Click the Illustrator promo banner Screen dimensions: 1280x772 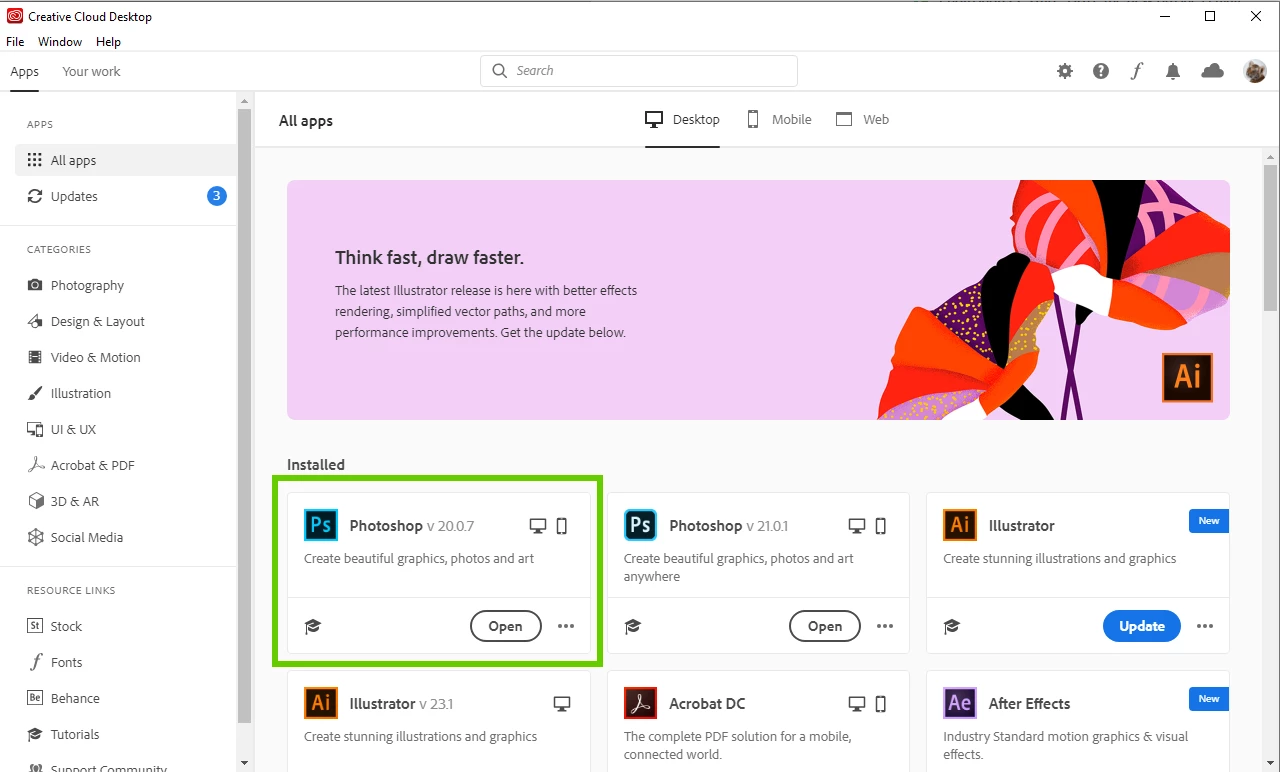tap(758, 300)
